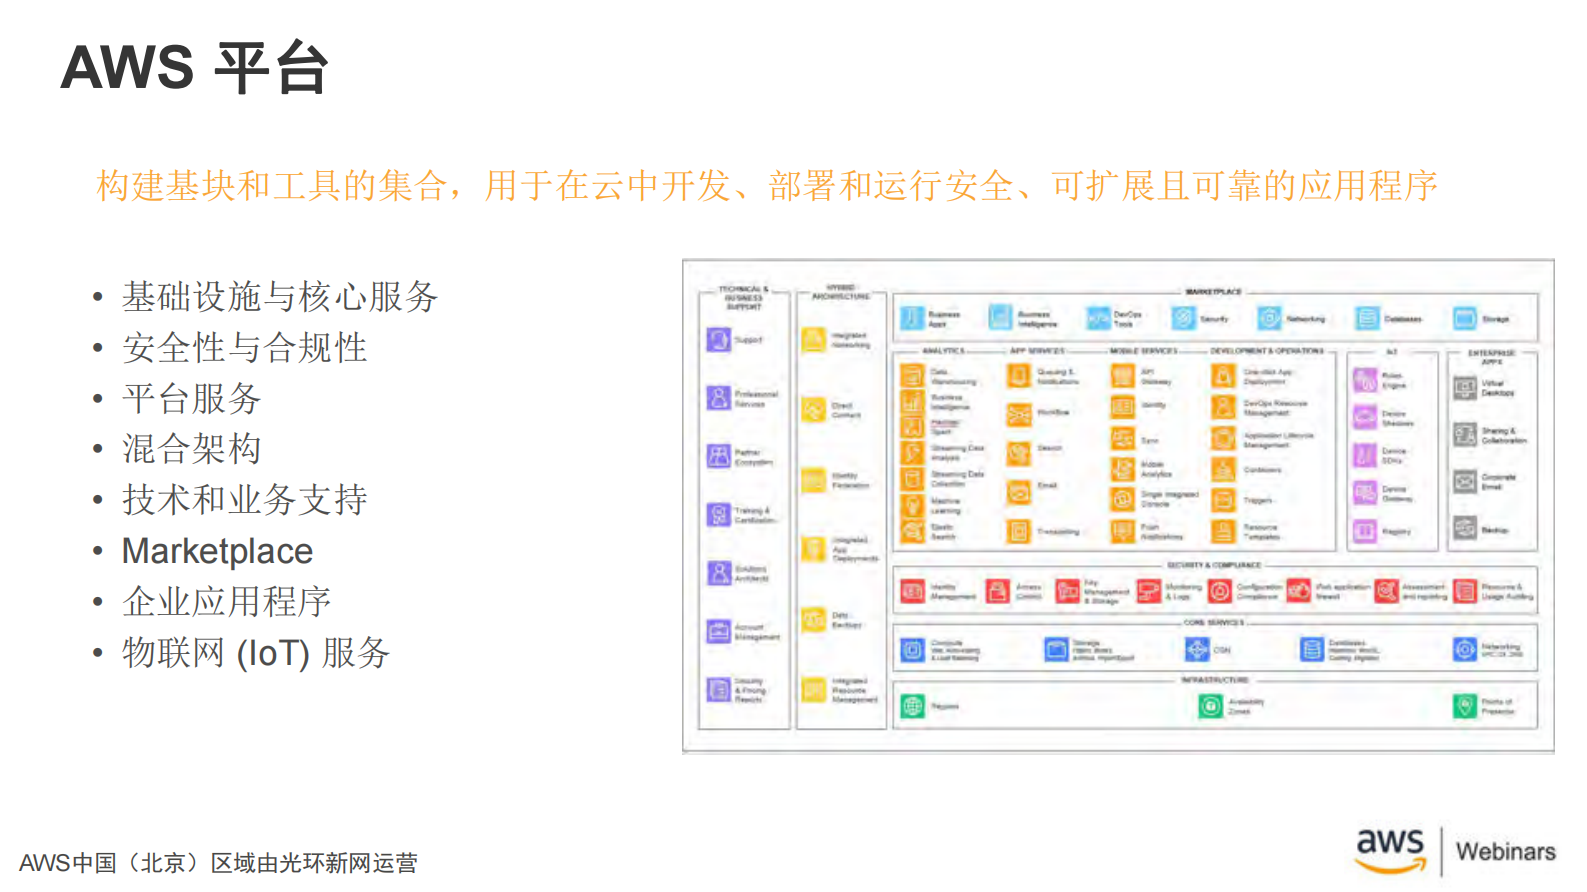This screenshot has width=1587, height=892.
Task: Click the Mobile Analytics icon
Action: [x=1122, y=469]
